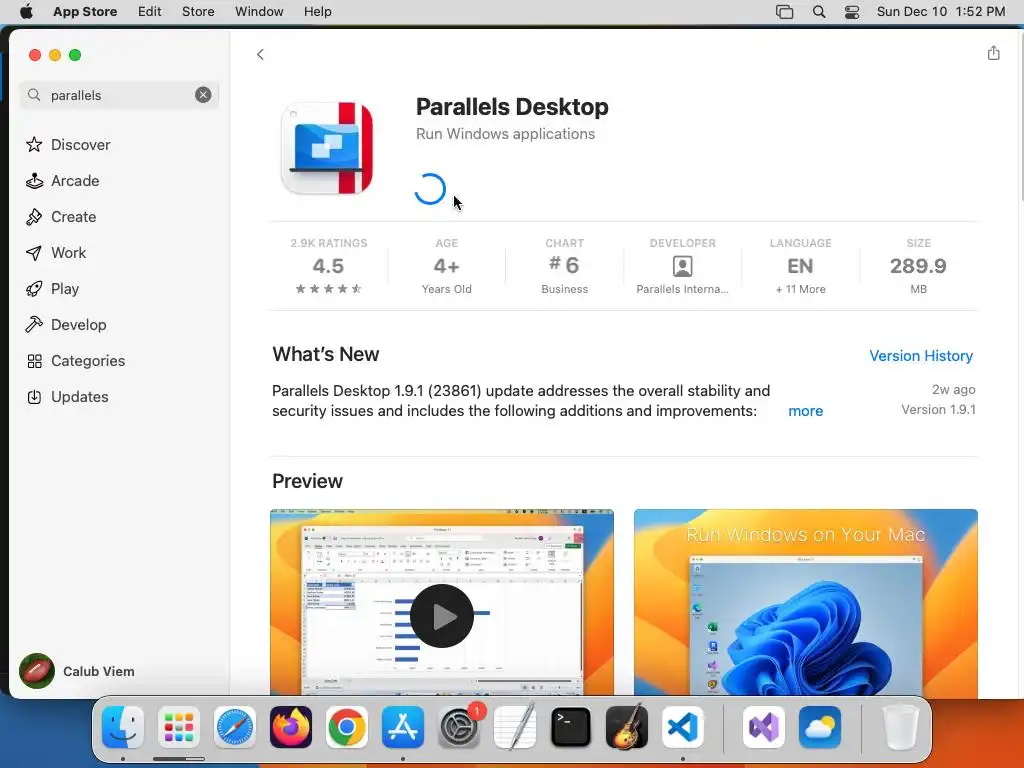Open the #6 Business chart ranking
This screenshot has width=1024, height=768.
click(x=564, y=266)
